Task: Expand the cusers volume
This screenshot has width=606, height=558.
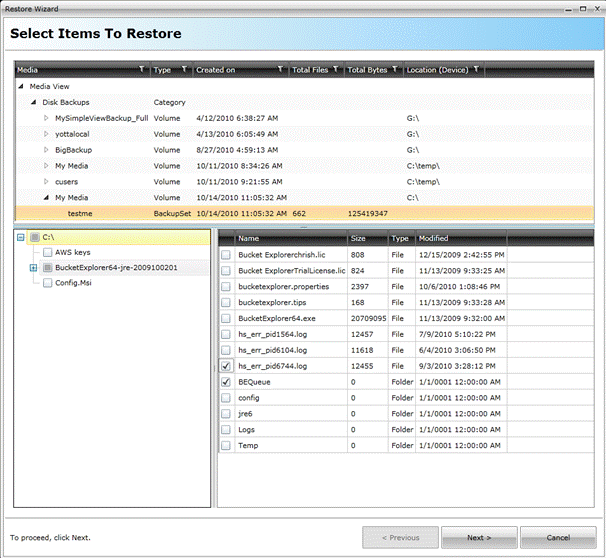Action: pyautogui.click(x=46, y=181)
